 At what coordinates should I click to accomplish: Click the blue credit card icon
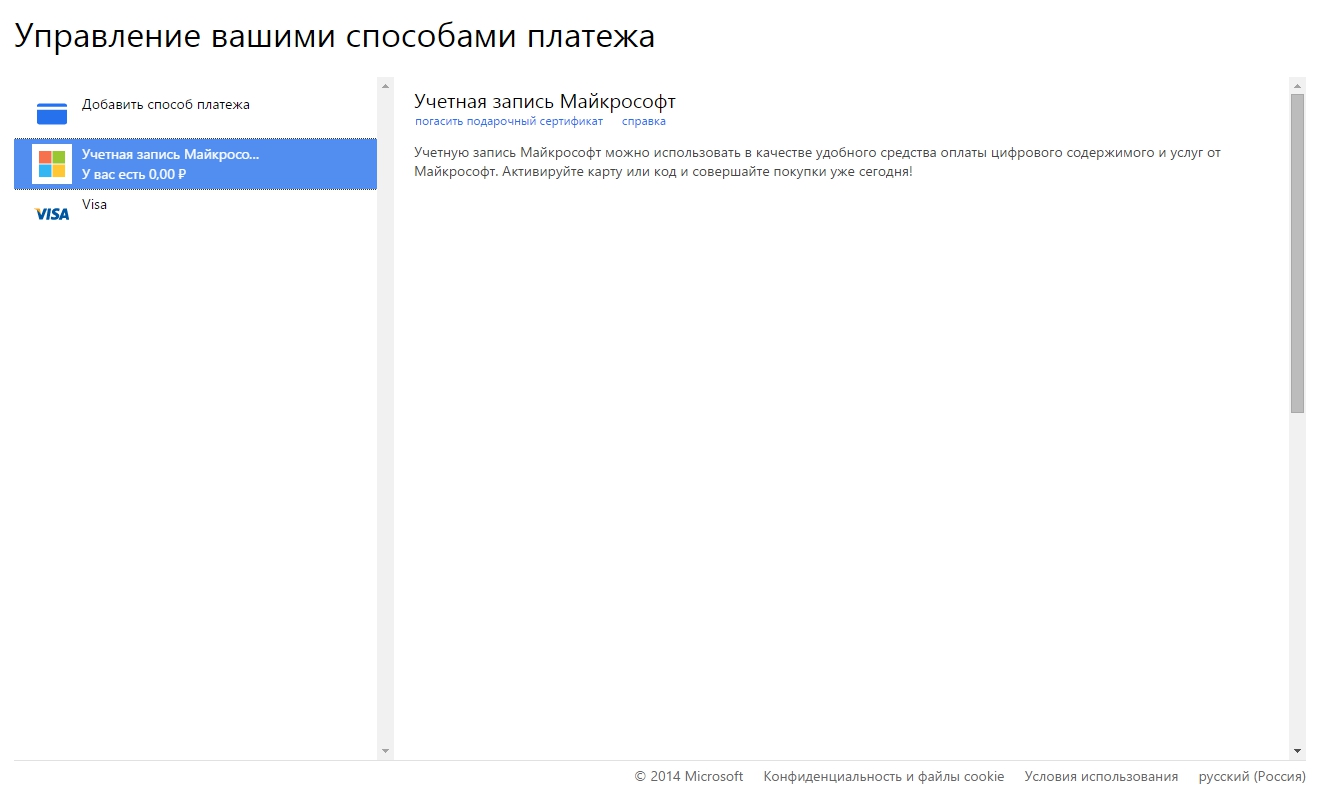point(52,113)
